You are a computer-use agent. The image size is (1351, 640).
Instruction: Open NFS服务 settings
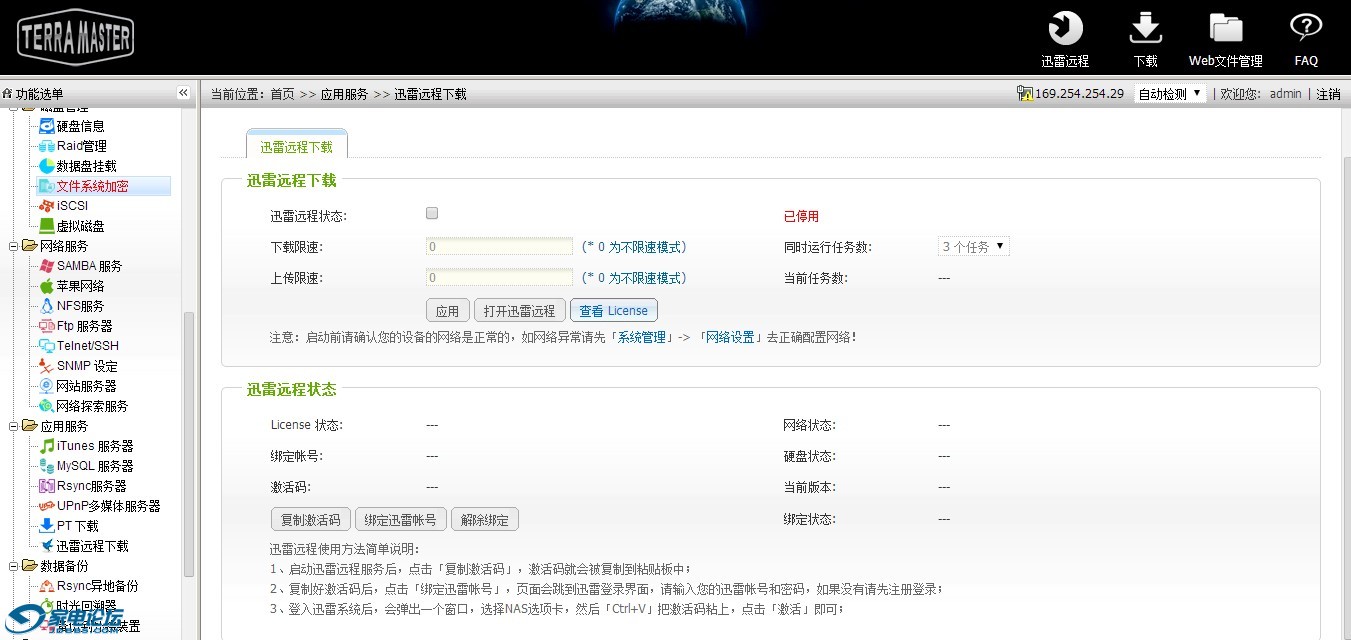tap(80, 306)
